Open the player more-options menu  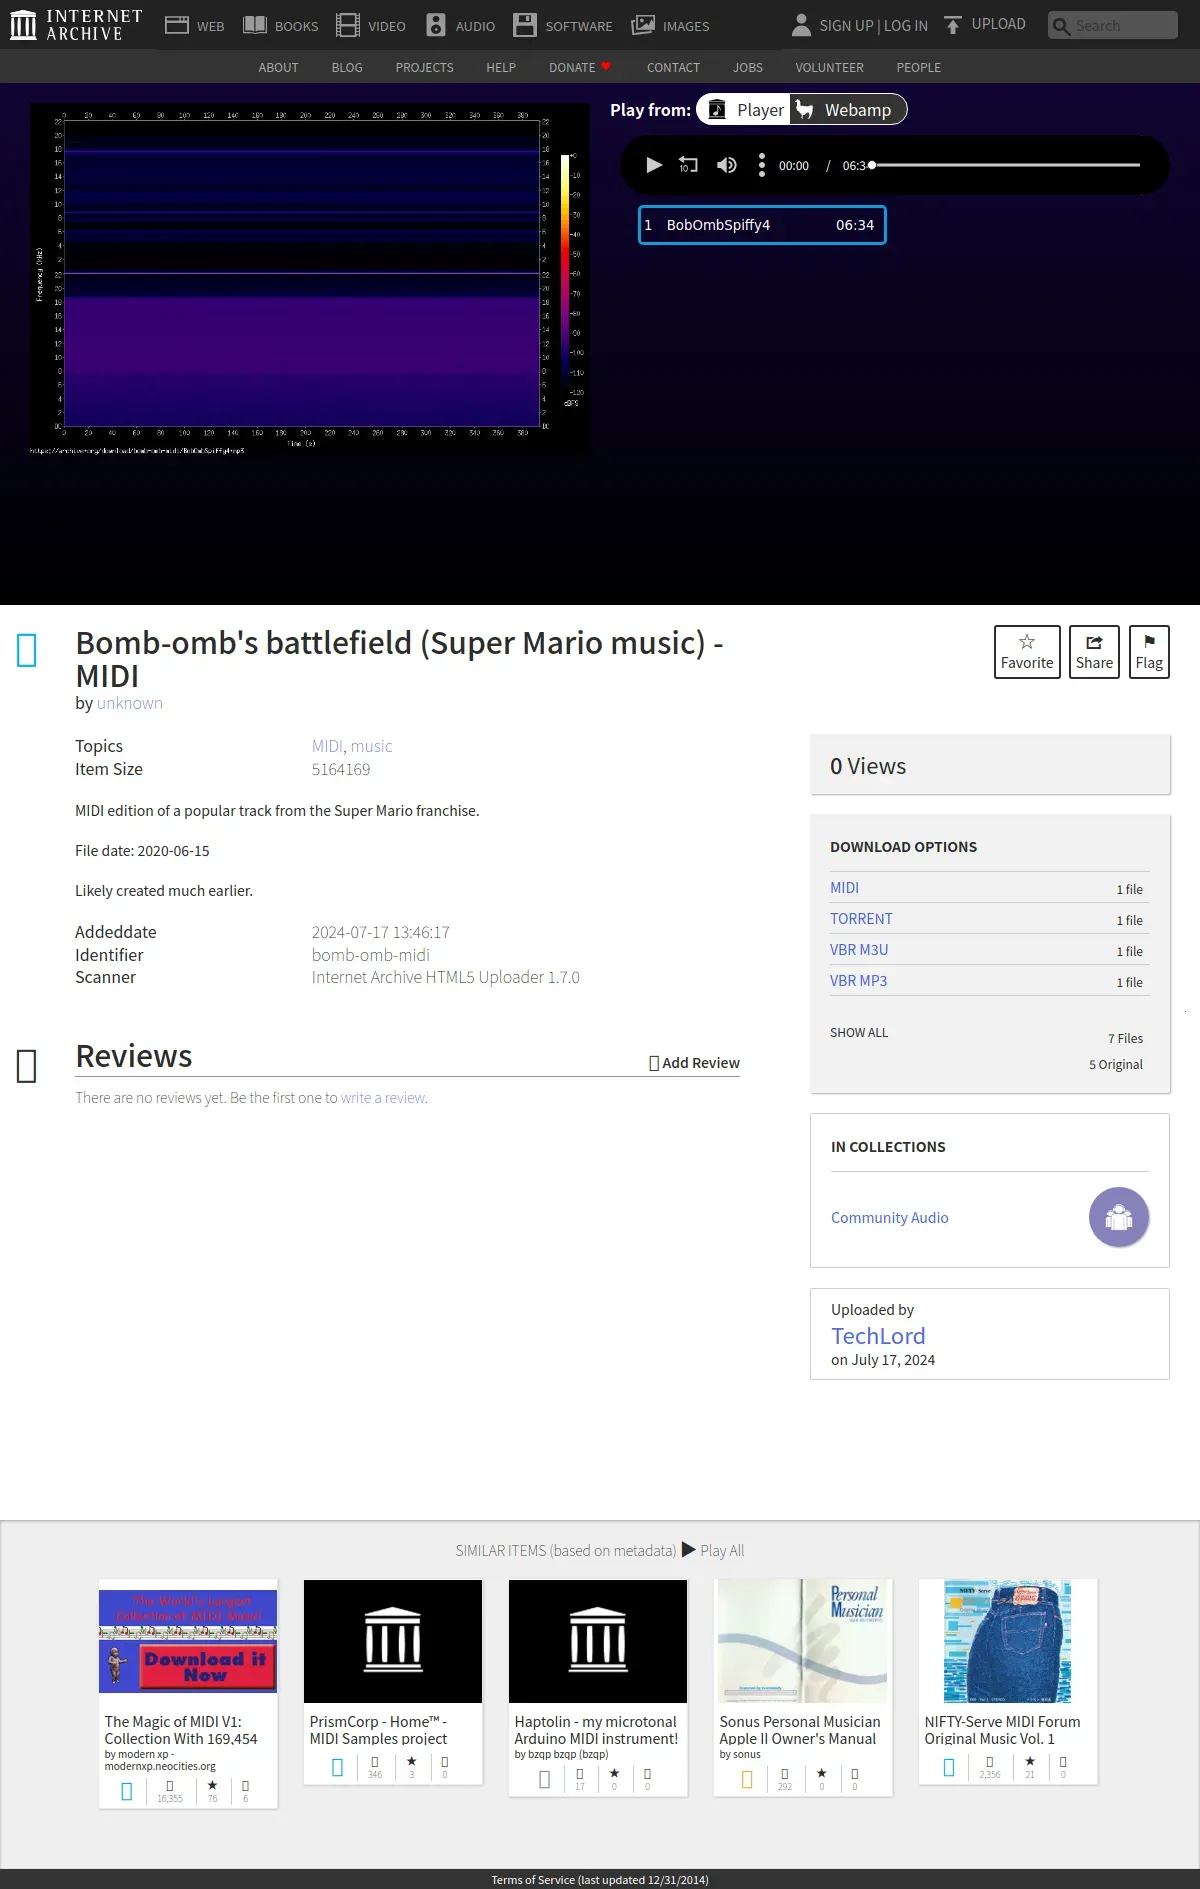pyautogui.click(x=762, y=165)
